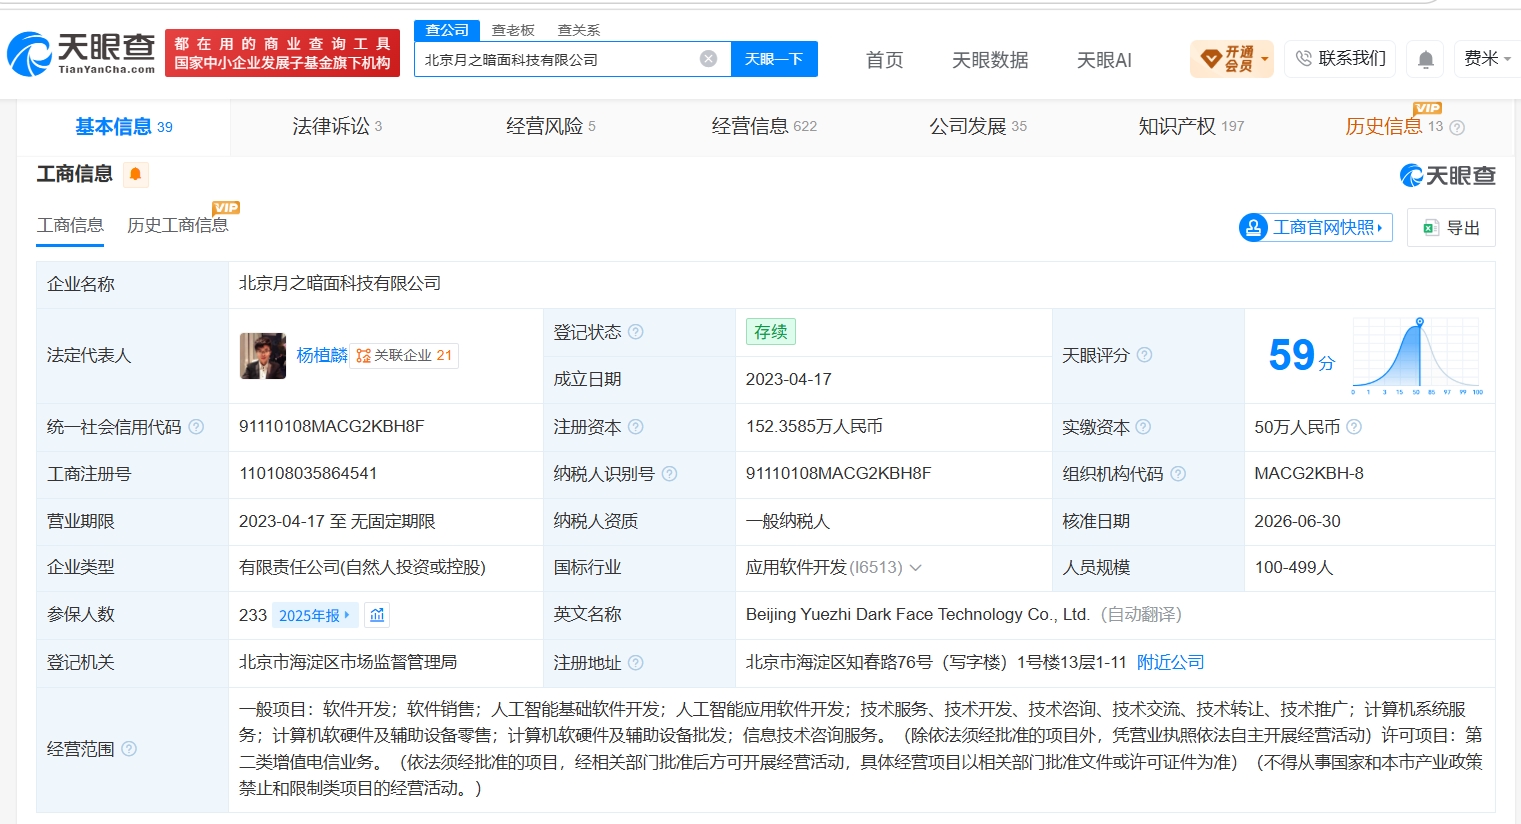Select the 历史工商信息 sub-tab
The width and height of the screenshot is (1521, 824).
pyautogui.click(x=177, y=225)
